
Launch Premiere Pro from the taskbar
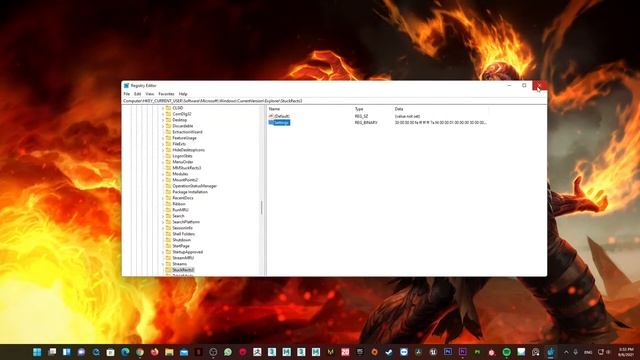[462, 352]
